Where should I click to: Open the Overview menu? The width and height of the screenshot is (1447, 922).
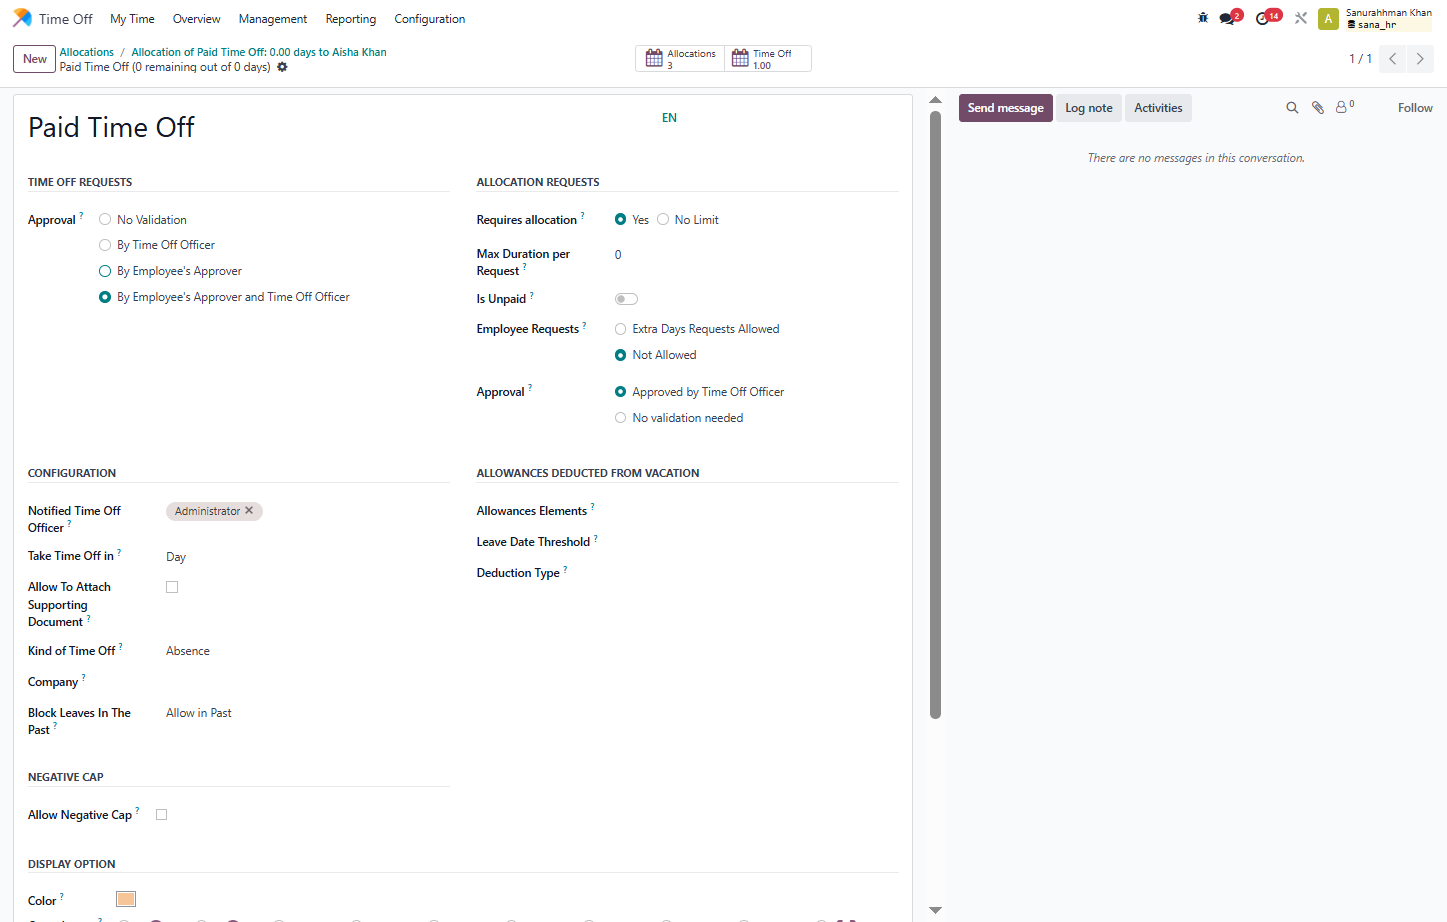[x=196, y=19]
